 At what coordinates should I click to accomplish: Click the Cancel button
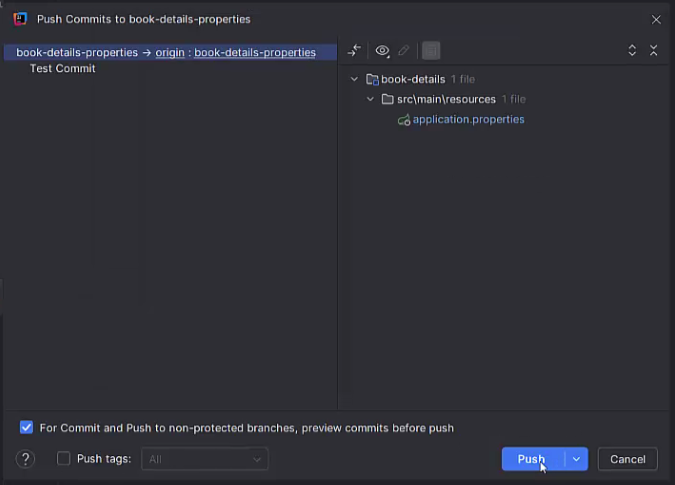(628, 459)
